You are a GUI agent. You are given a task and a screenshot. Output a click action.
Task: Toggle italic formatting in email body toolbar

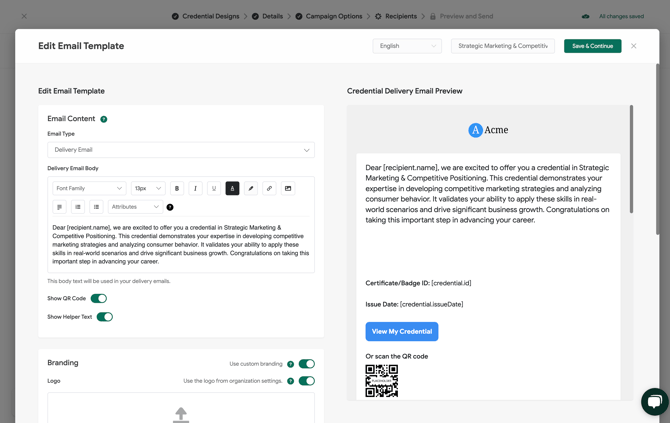point(195,188)
